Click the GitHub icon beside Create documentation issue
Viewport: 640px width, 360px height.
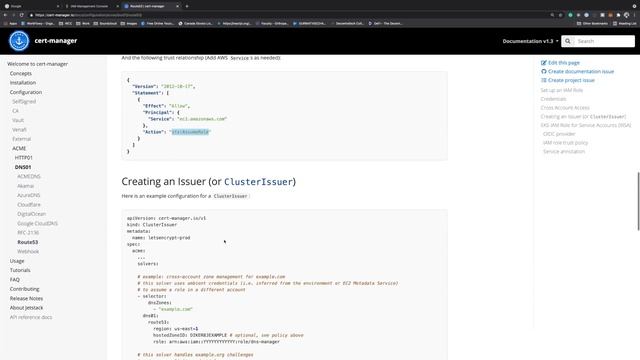point(543,71)
